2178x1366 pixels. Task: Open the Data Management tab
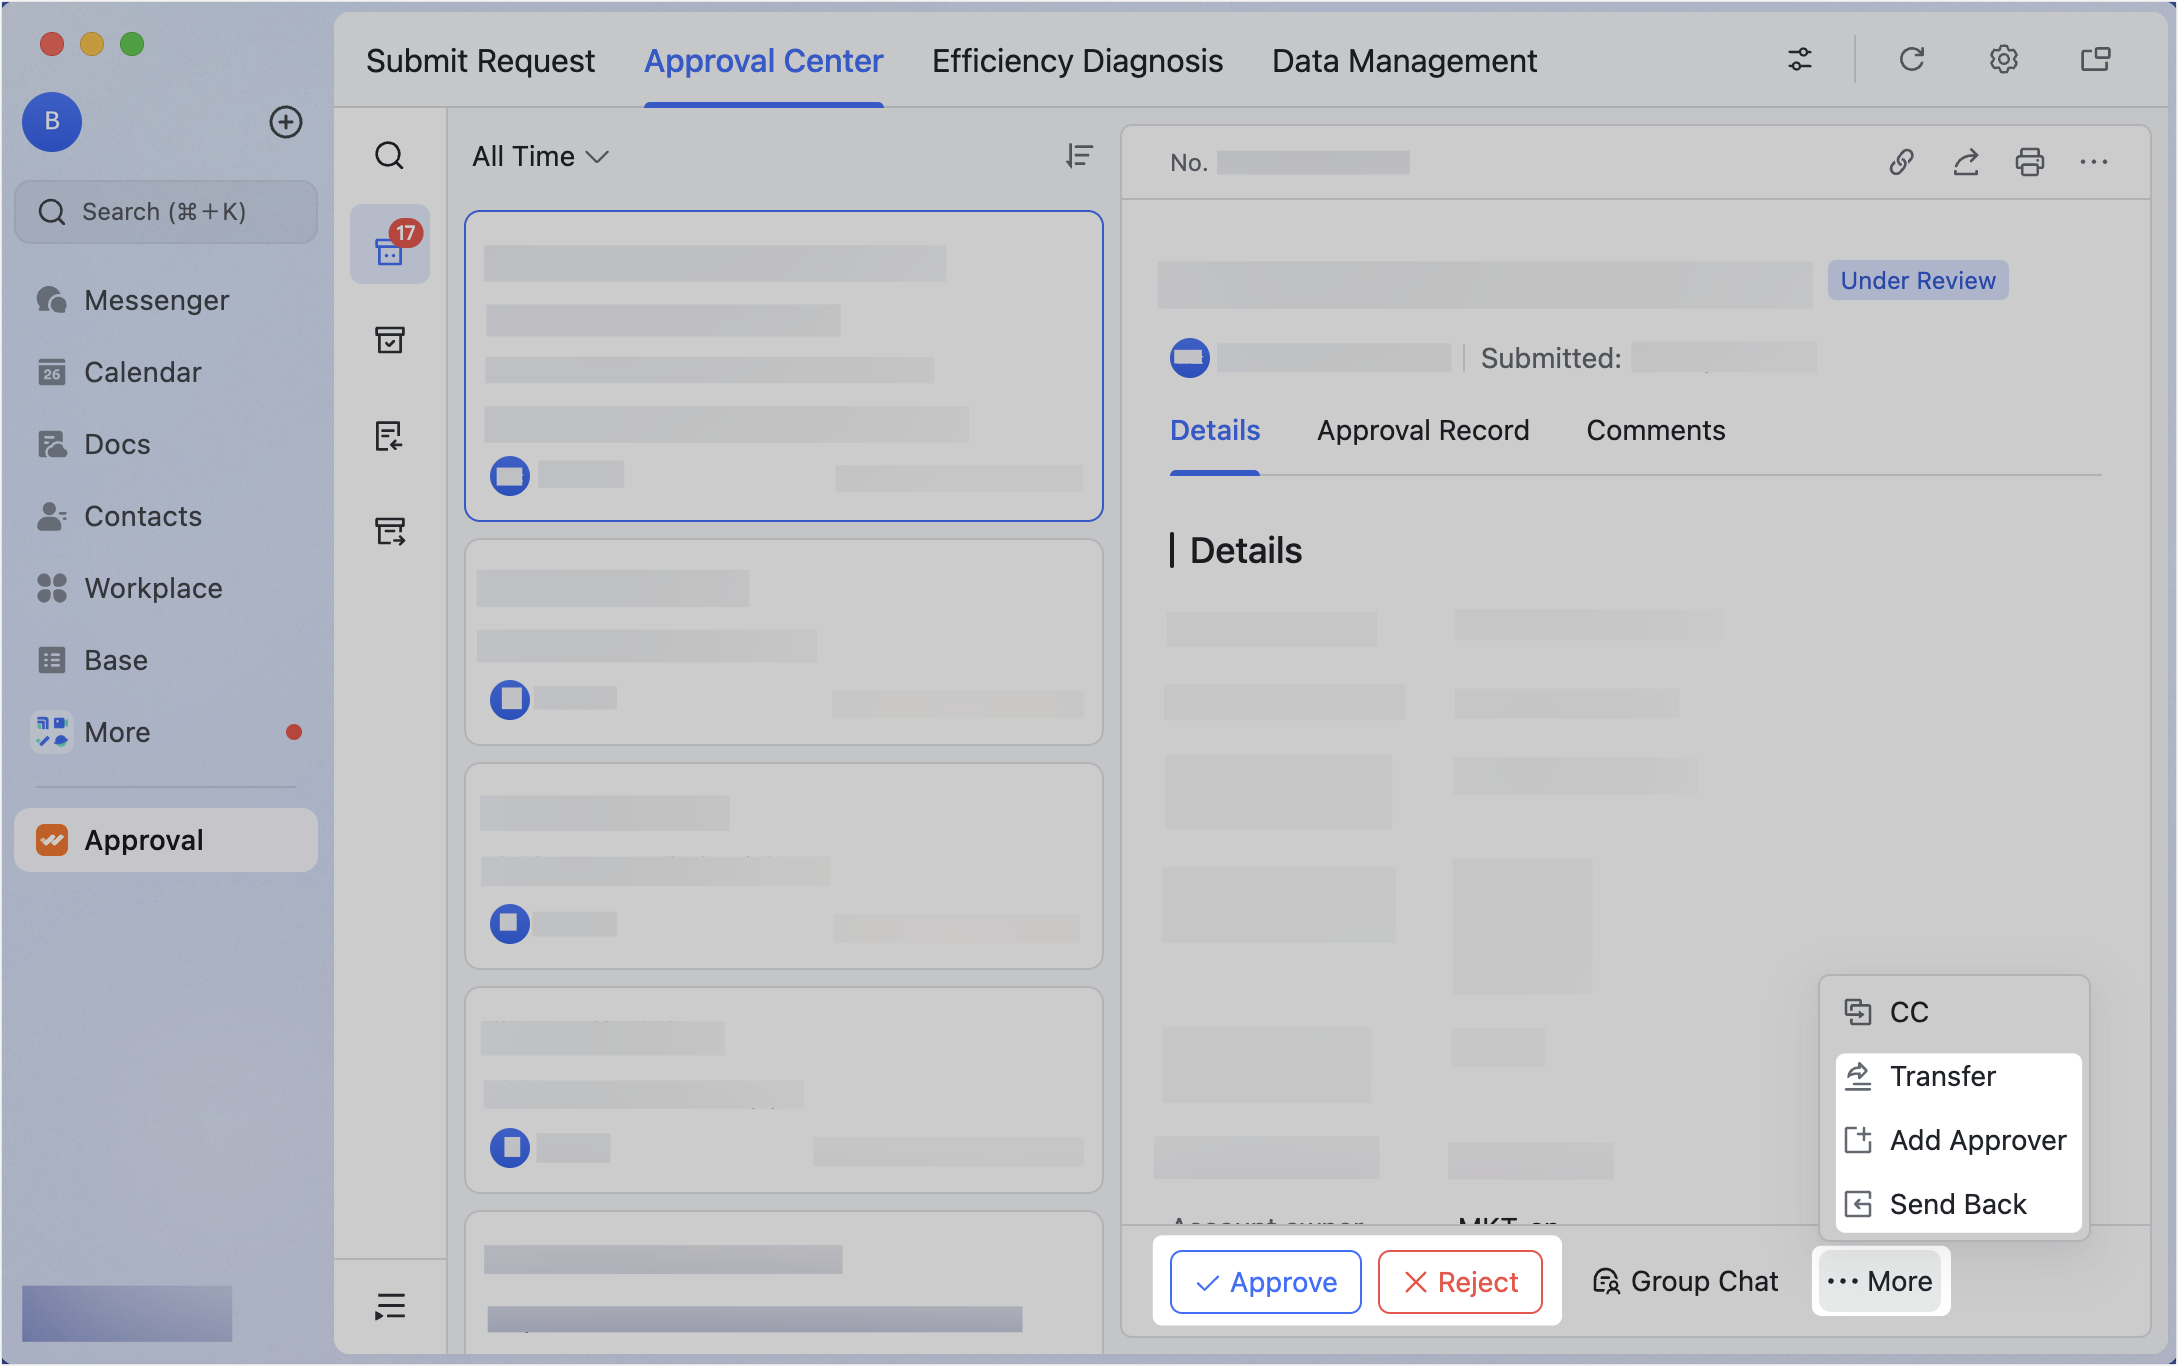(1404, 61)
